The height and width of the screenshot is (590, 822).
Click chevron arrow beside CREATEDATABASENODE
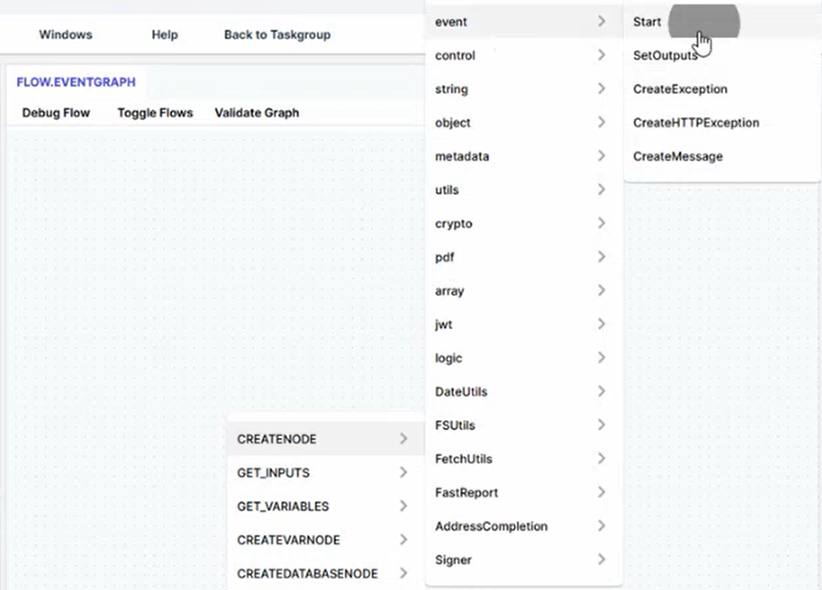403,573
